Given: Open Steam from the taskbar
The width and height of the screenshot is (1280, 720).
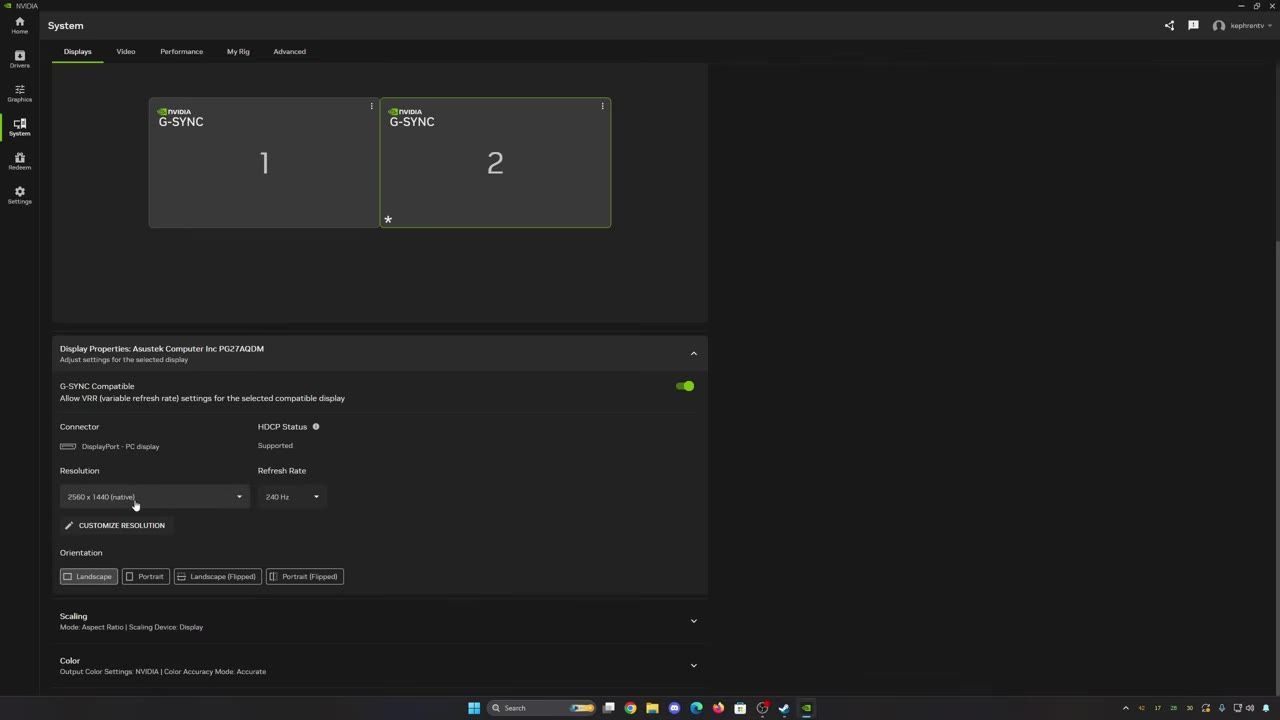Looking at the screenshot, I should [784, 708].
